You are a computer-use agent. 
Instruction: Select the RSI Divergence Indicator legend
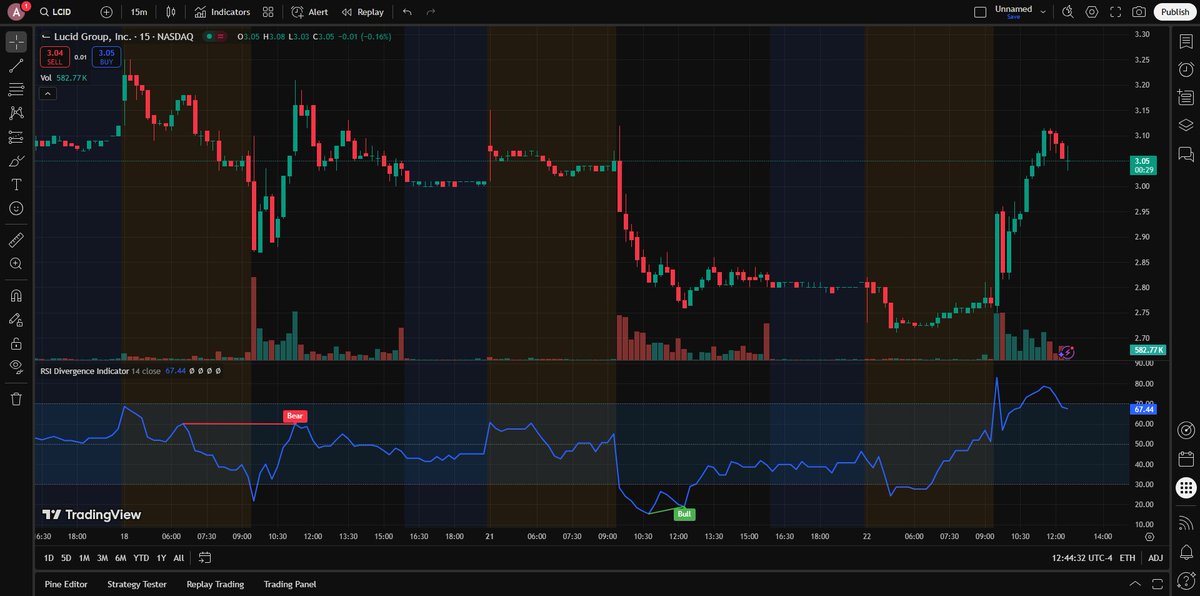85,371
